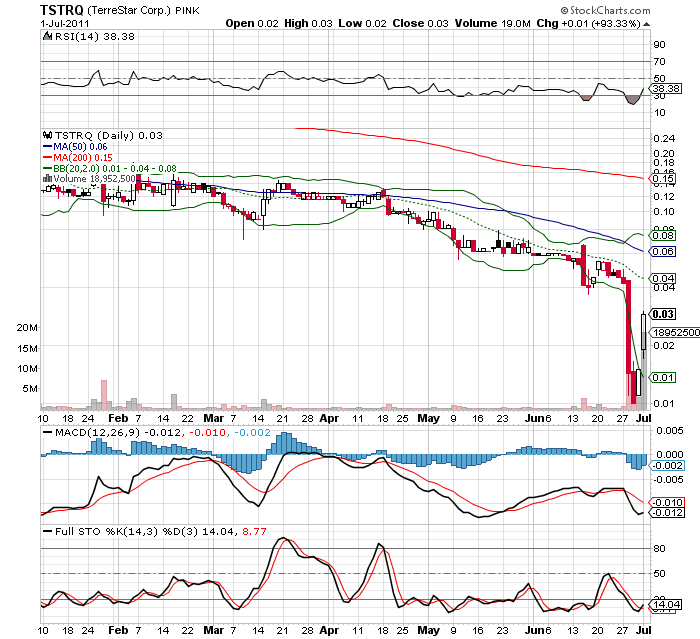This screenshot has height=639, width=700.
Task: Click the StockCharts.com copyright label
Action: (x=605, y=10)
